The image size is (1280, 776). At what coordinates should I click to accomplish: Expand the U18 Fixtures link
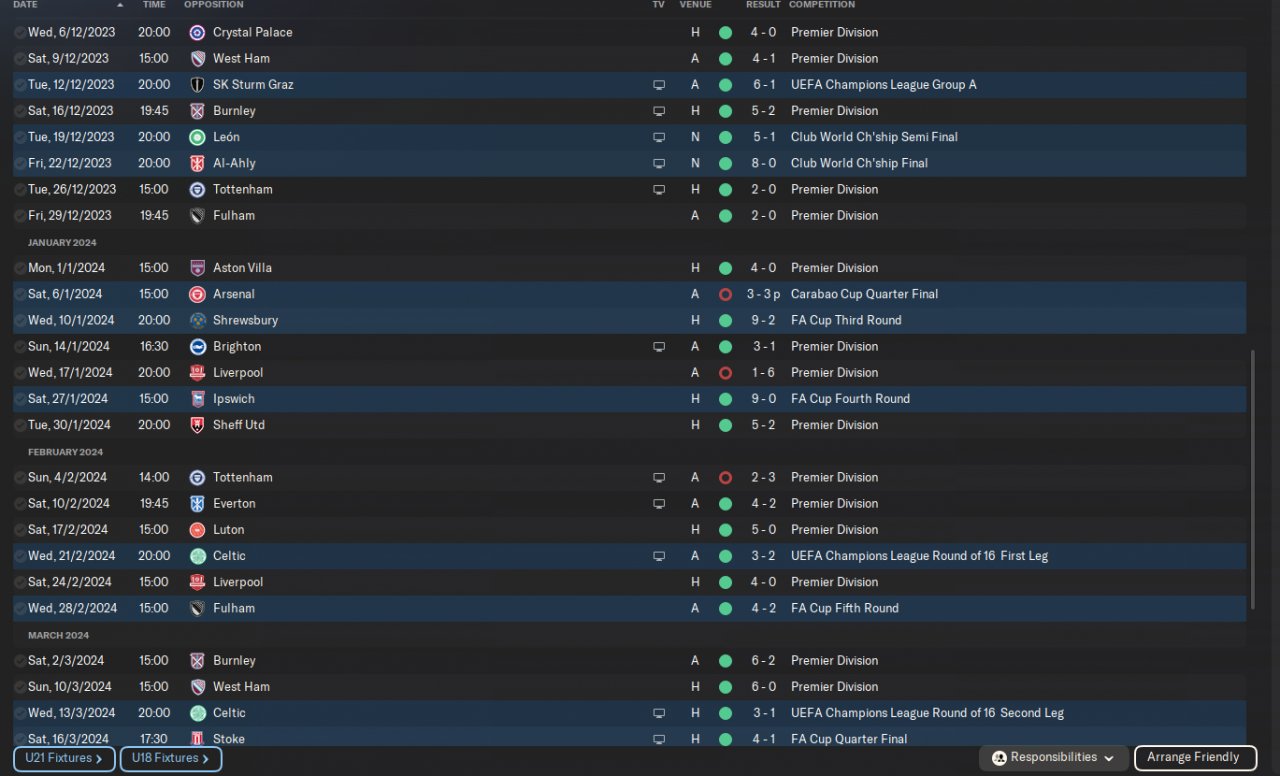point(171,758)
